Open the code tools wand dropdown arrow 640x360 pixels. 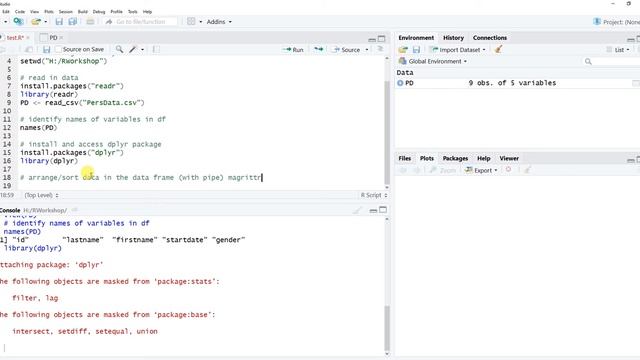[142, 49]
